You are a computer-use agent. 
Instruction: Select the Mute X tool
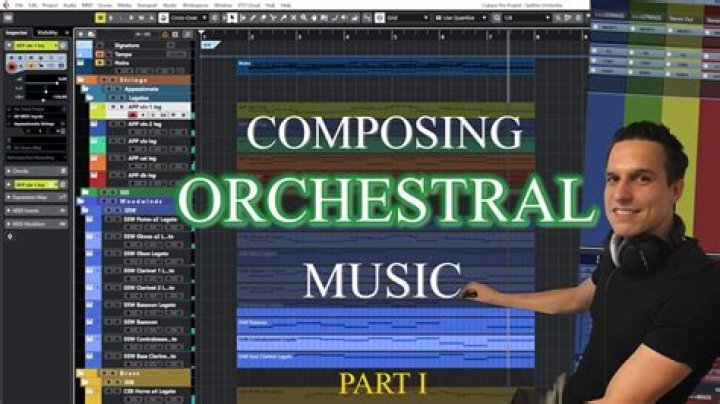pos(293,18)
